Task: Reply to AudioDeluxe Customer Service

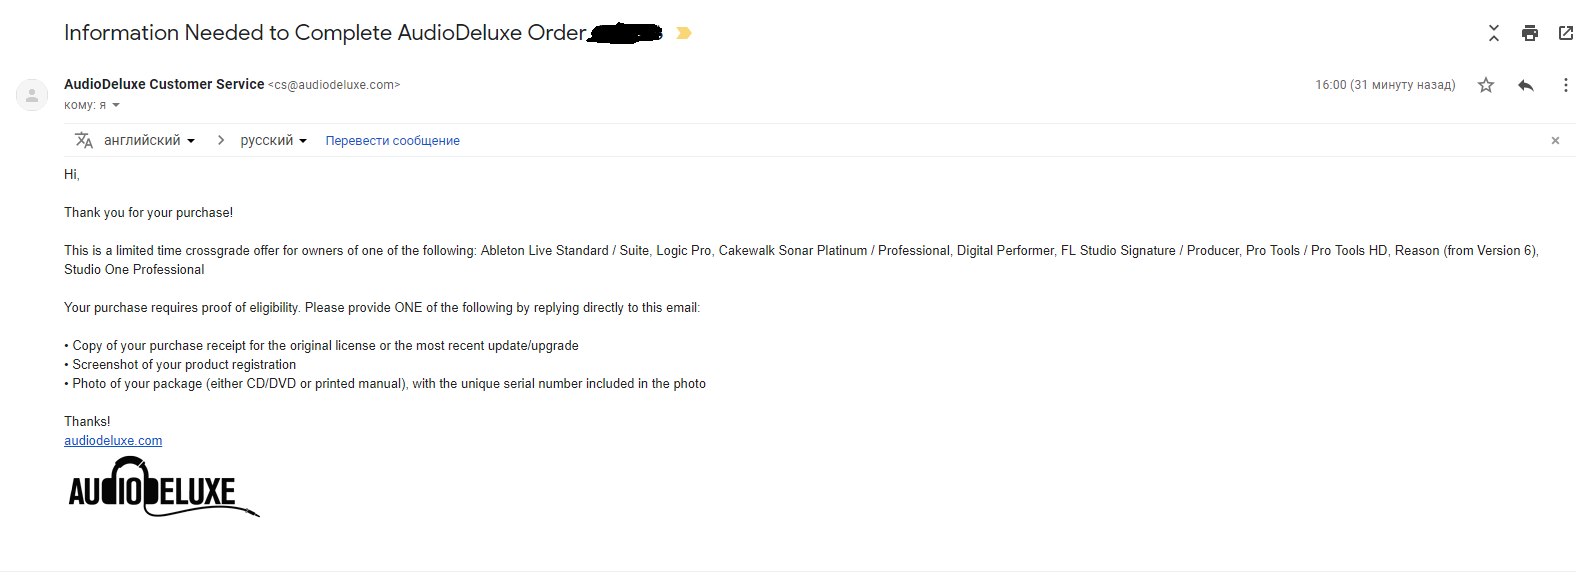Action: tap(1525, 85)
